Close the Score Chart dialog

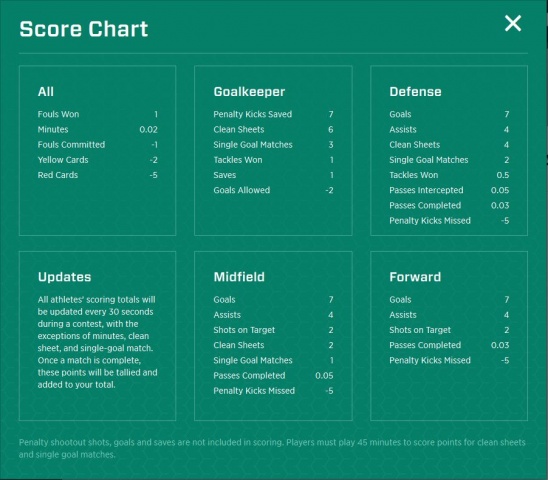pos(513,23)
